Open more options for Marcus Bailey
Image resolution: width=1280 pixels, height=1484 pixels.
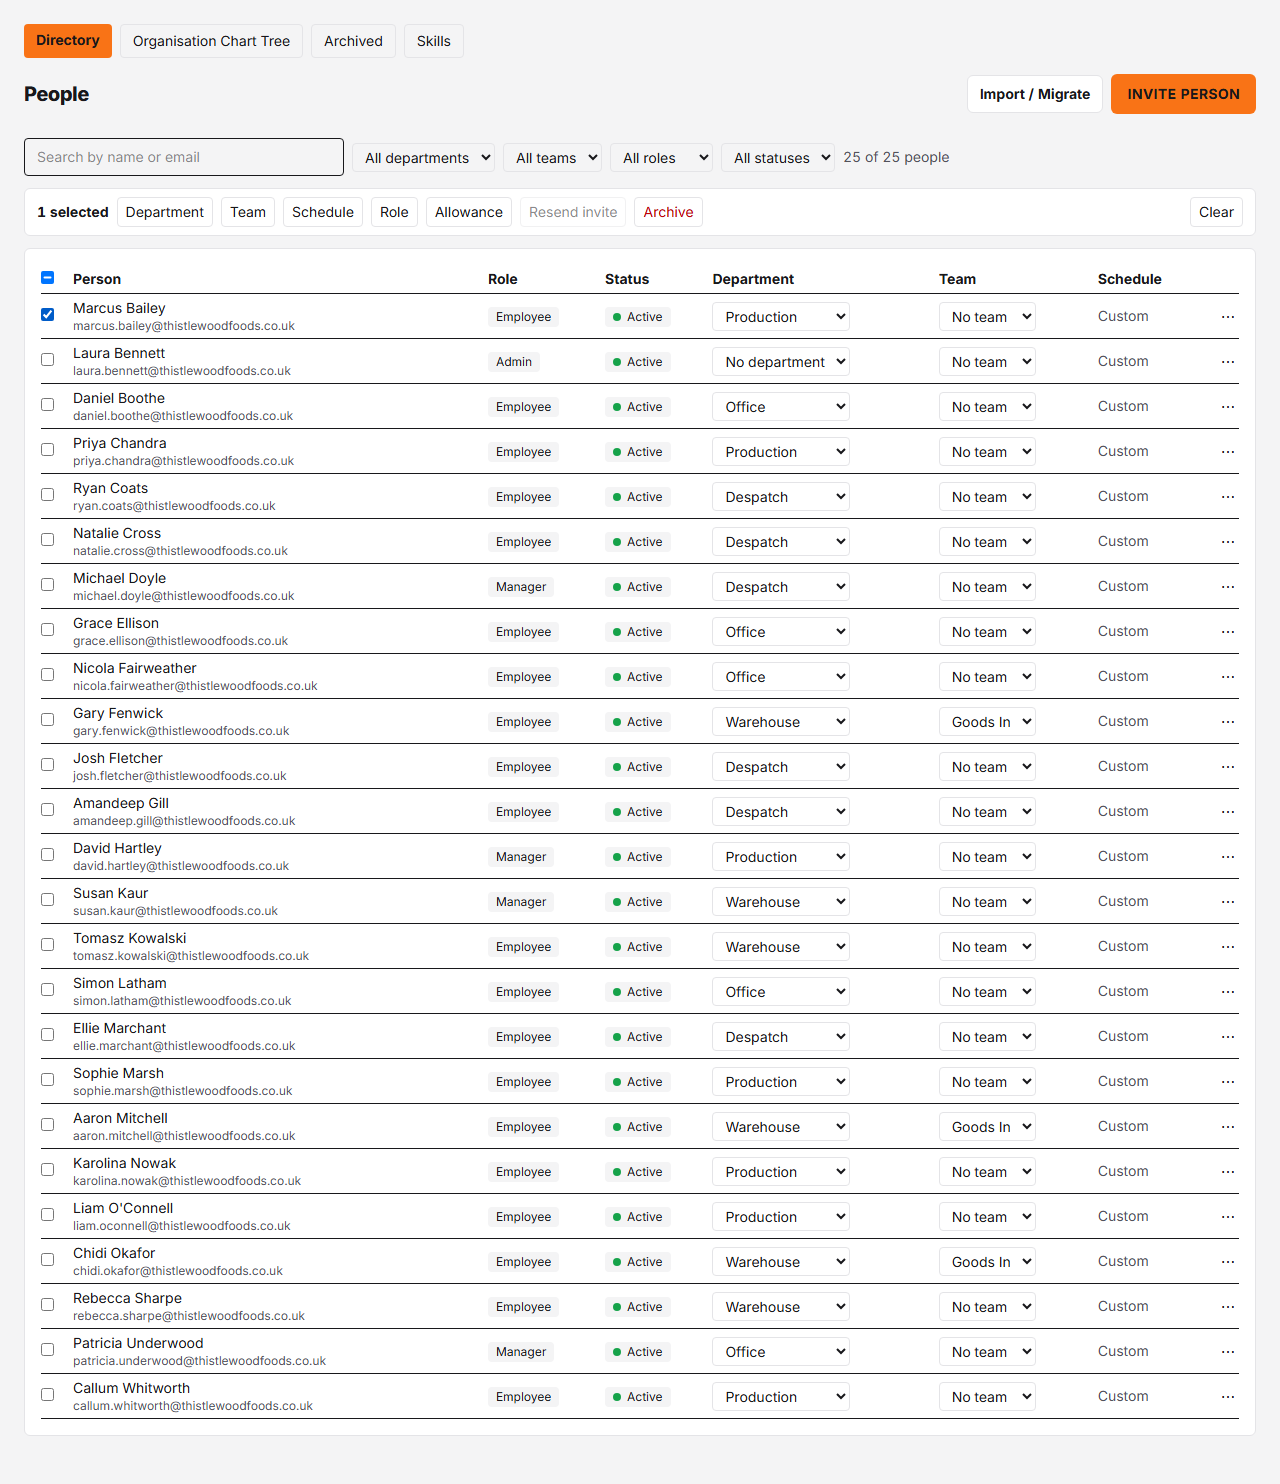[x=1227, y=317]
